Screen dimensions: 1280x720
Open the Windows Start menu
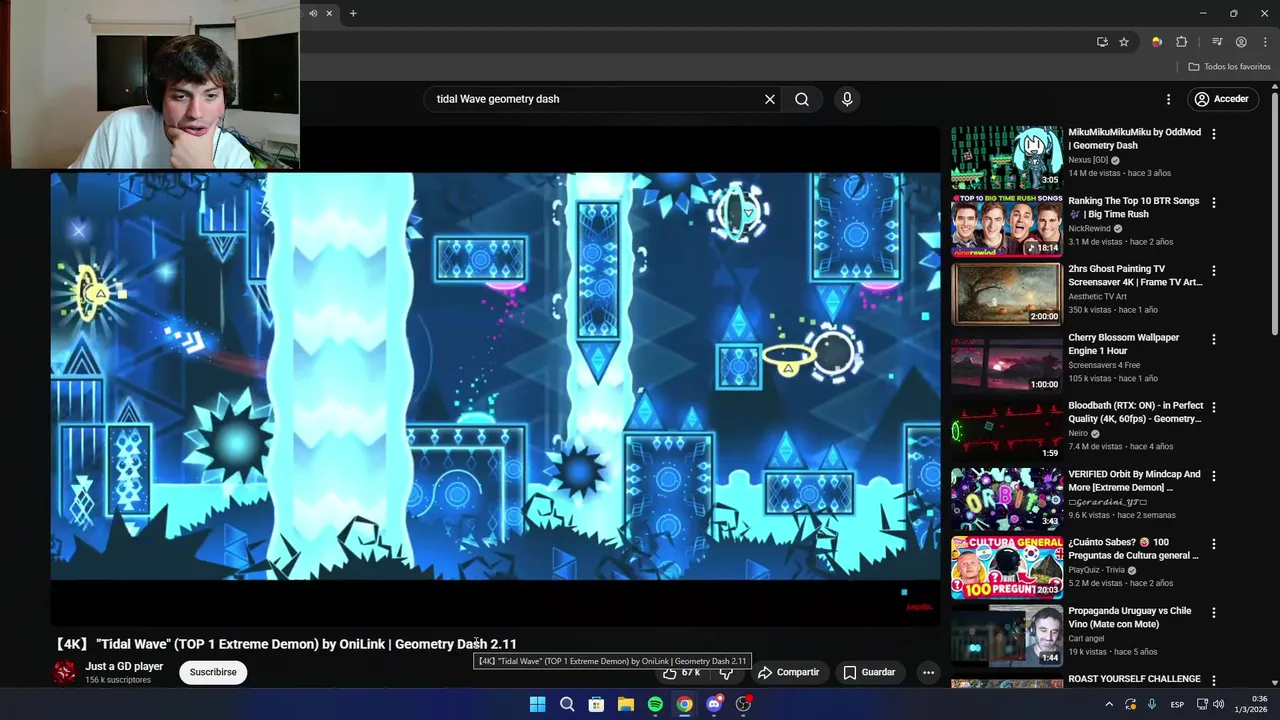click(537, 704)
